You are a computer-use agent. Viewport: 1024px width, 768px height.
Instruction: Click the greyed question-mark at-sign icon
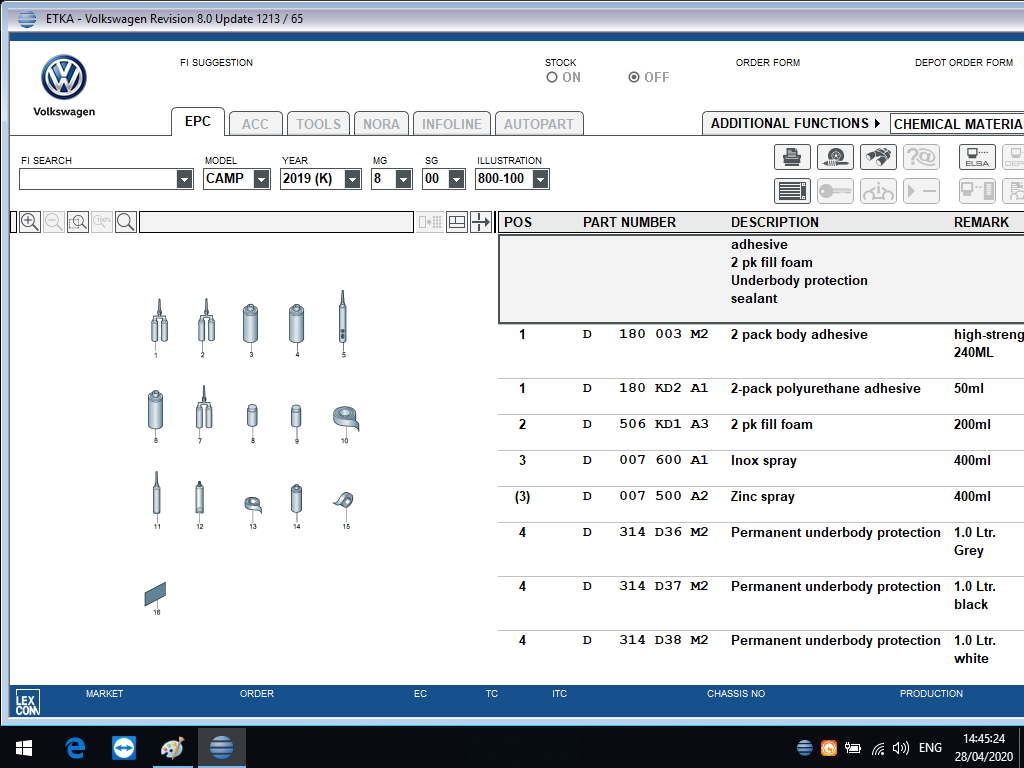921,157
